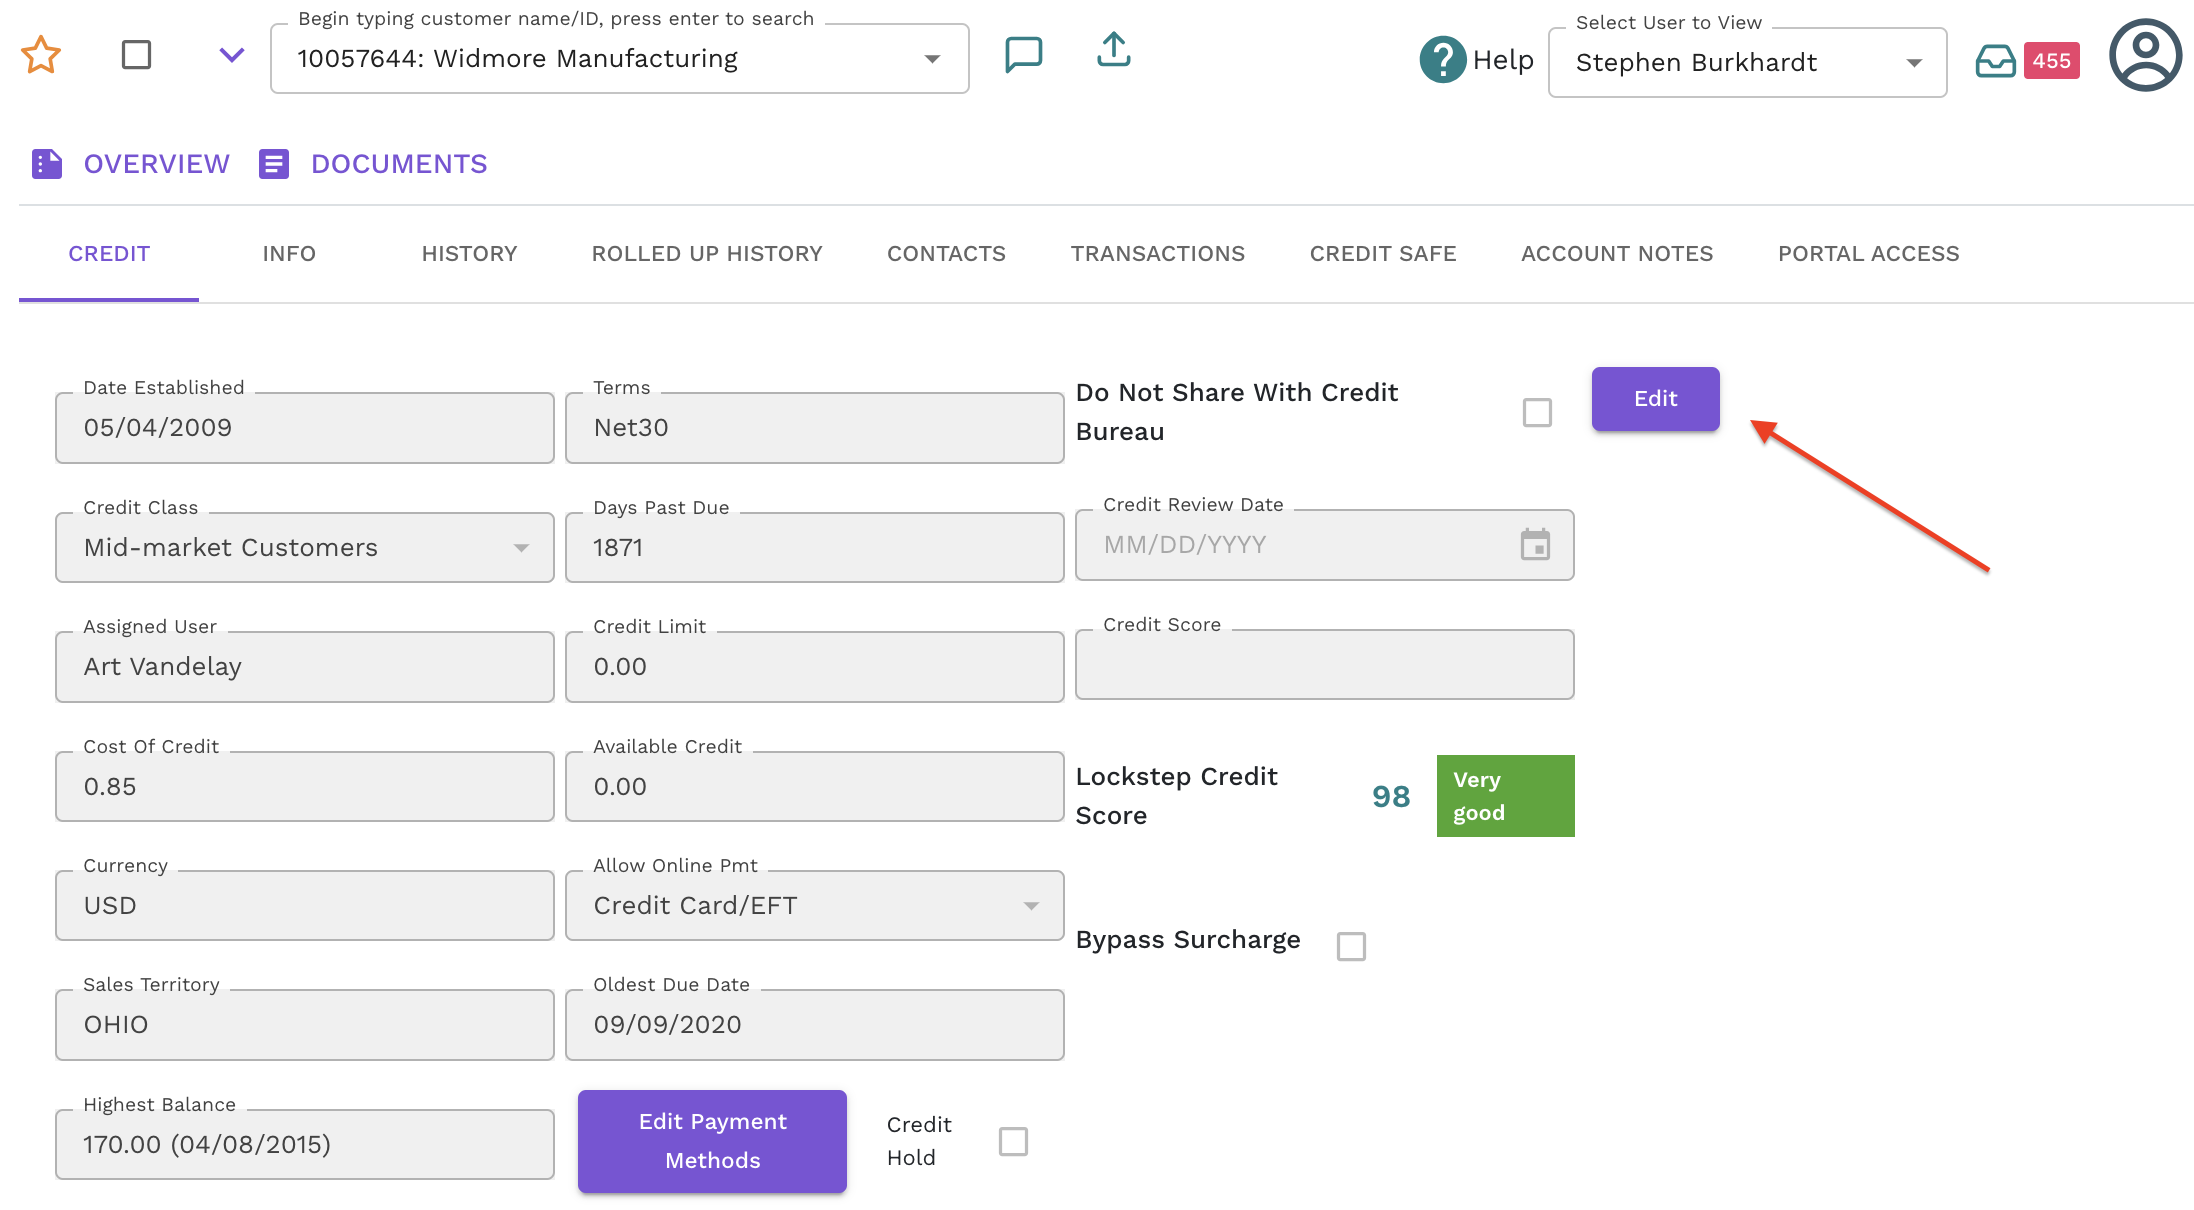Click the upload arrow icon
Screen dimensions: 2194x1210
tap(1113, 50)
